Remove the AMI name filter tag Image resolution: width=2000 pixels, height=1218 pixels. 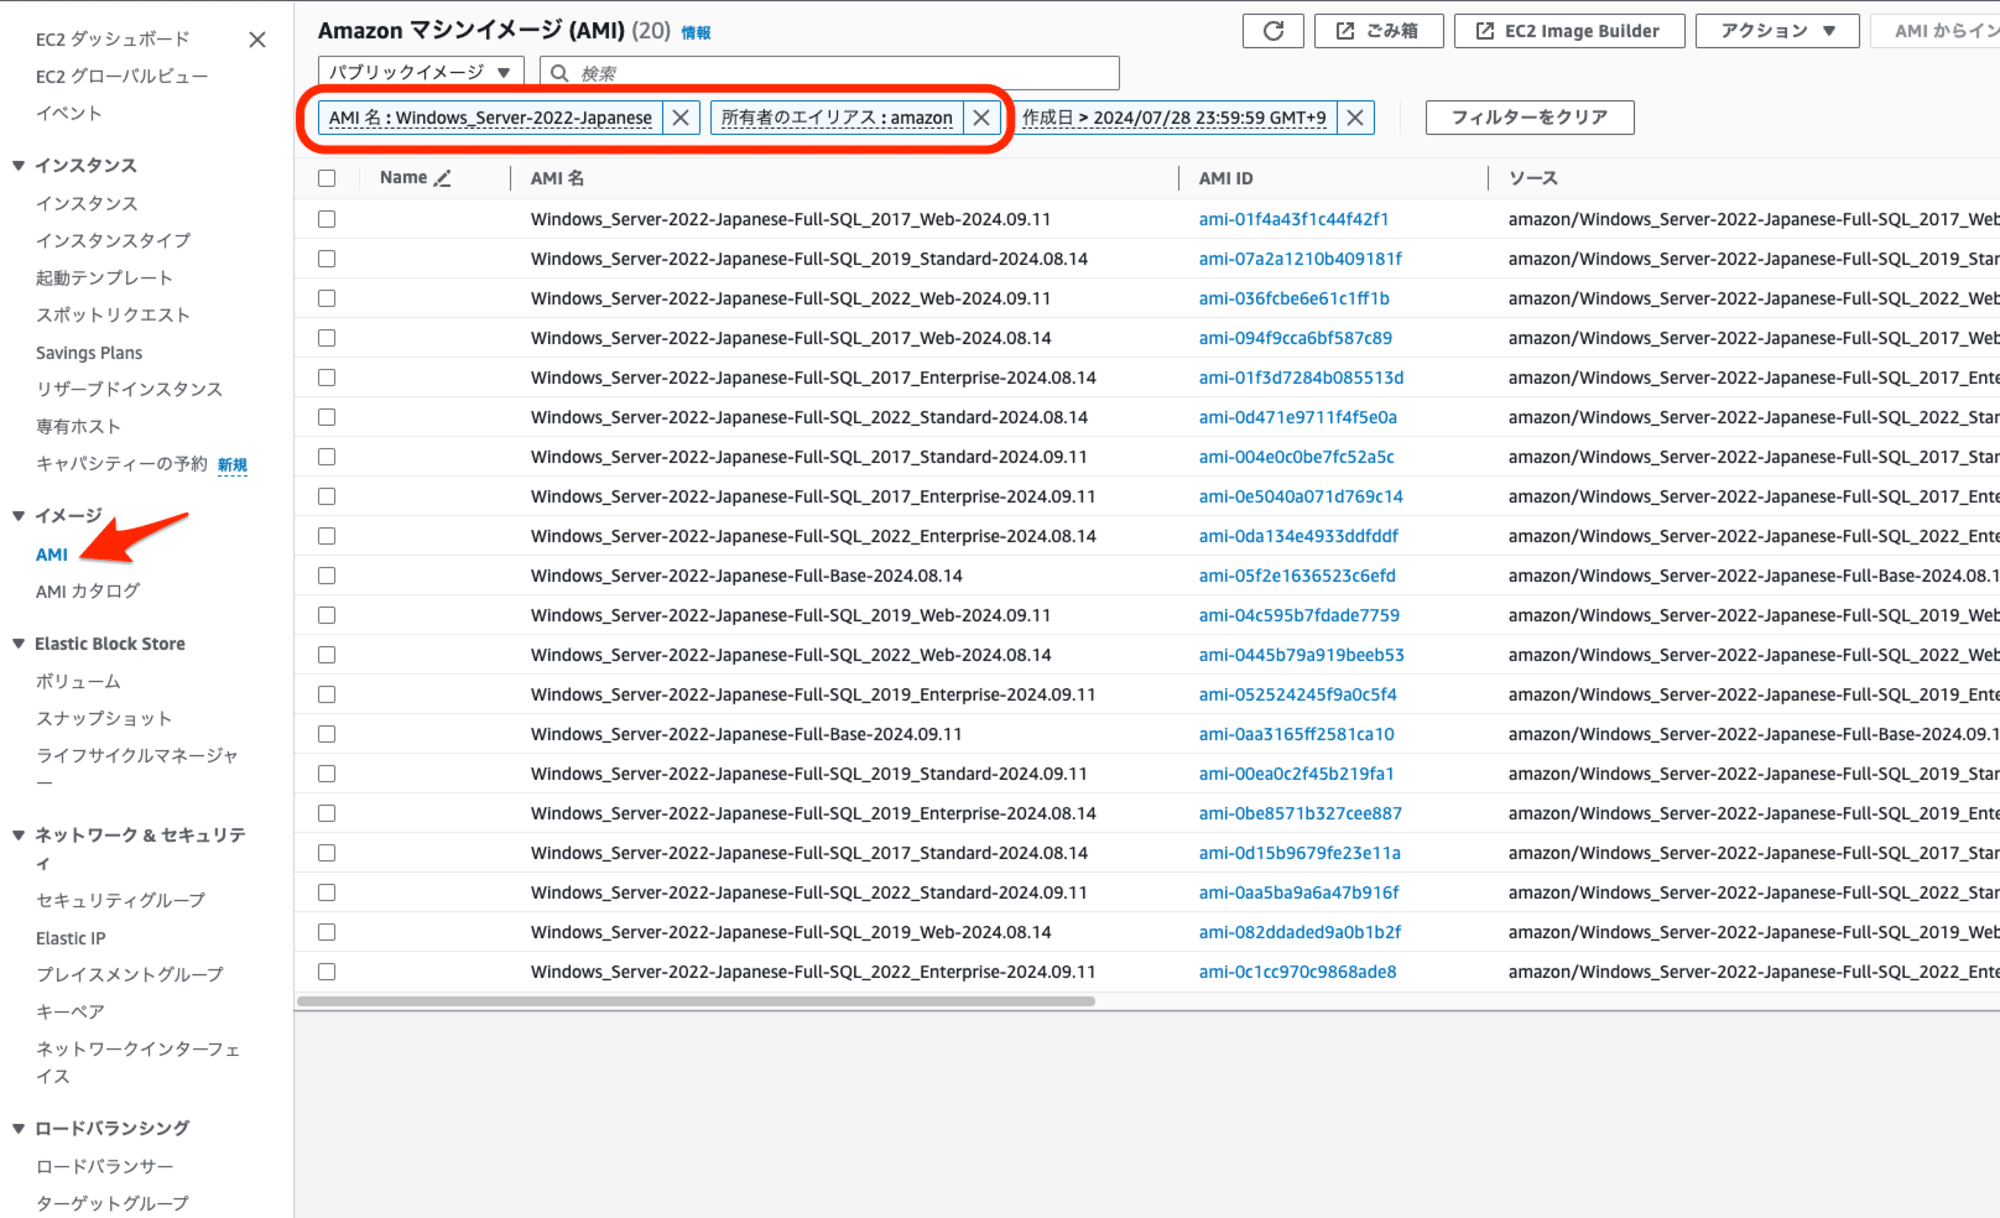pyautogui.click(x=680, y=118)
